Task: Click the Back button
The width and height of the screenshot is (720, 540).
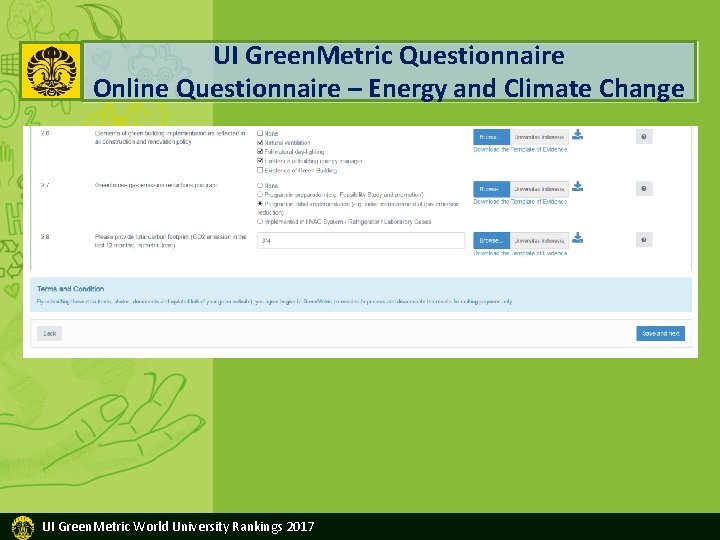Action: click(49, 333)
